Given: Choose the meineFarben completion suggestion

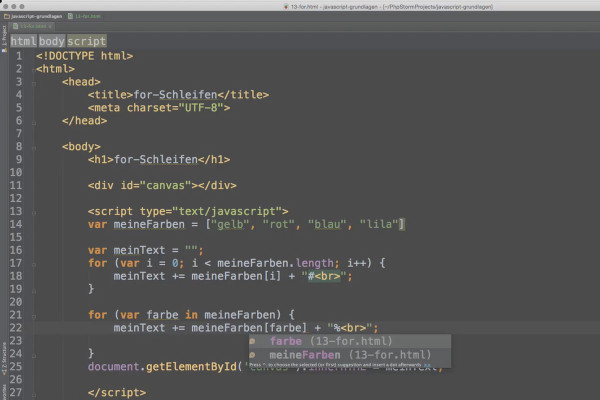Looking at the screenshot, I should point(350,355).
